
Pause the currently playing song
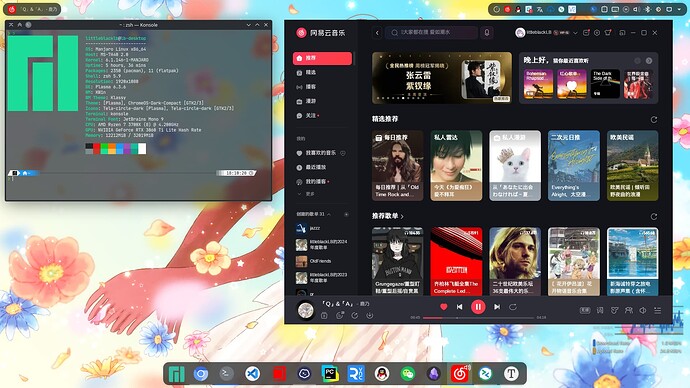pos(478,307)
